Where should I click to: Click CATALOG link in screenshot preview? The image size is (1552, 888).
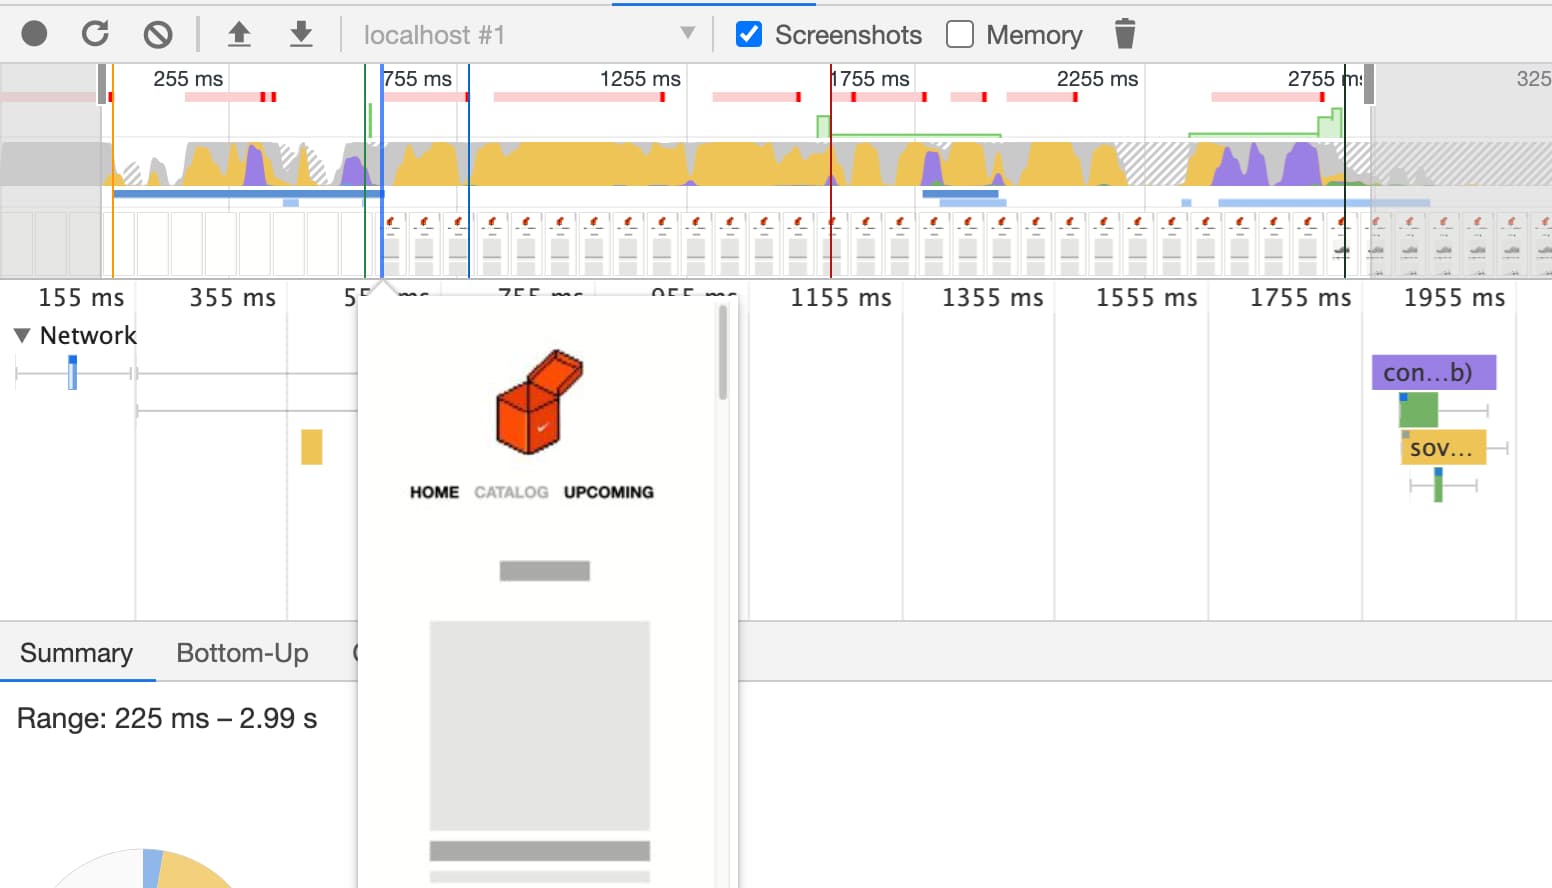511,492
